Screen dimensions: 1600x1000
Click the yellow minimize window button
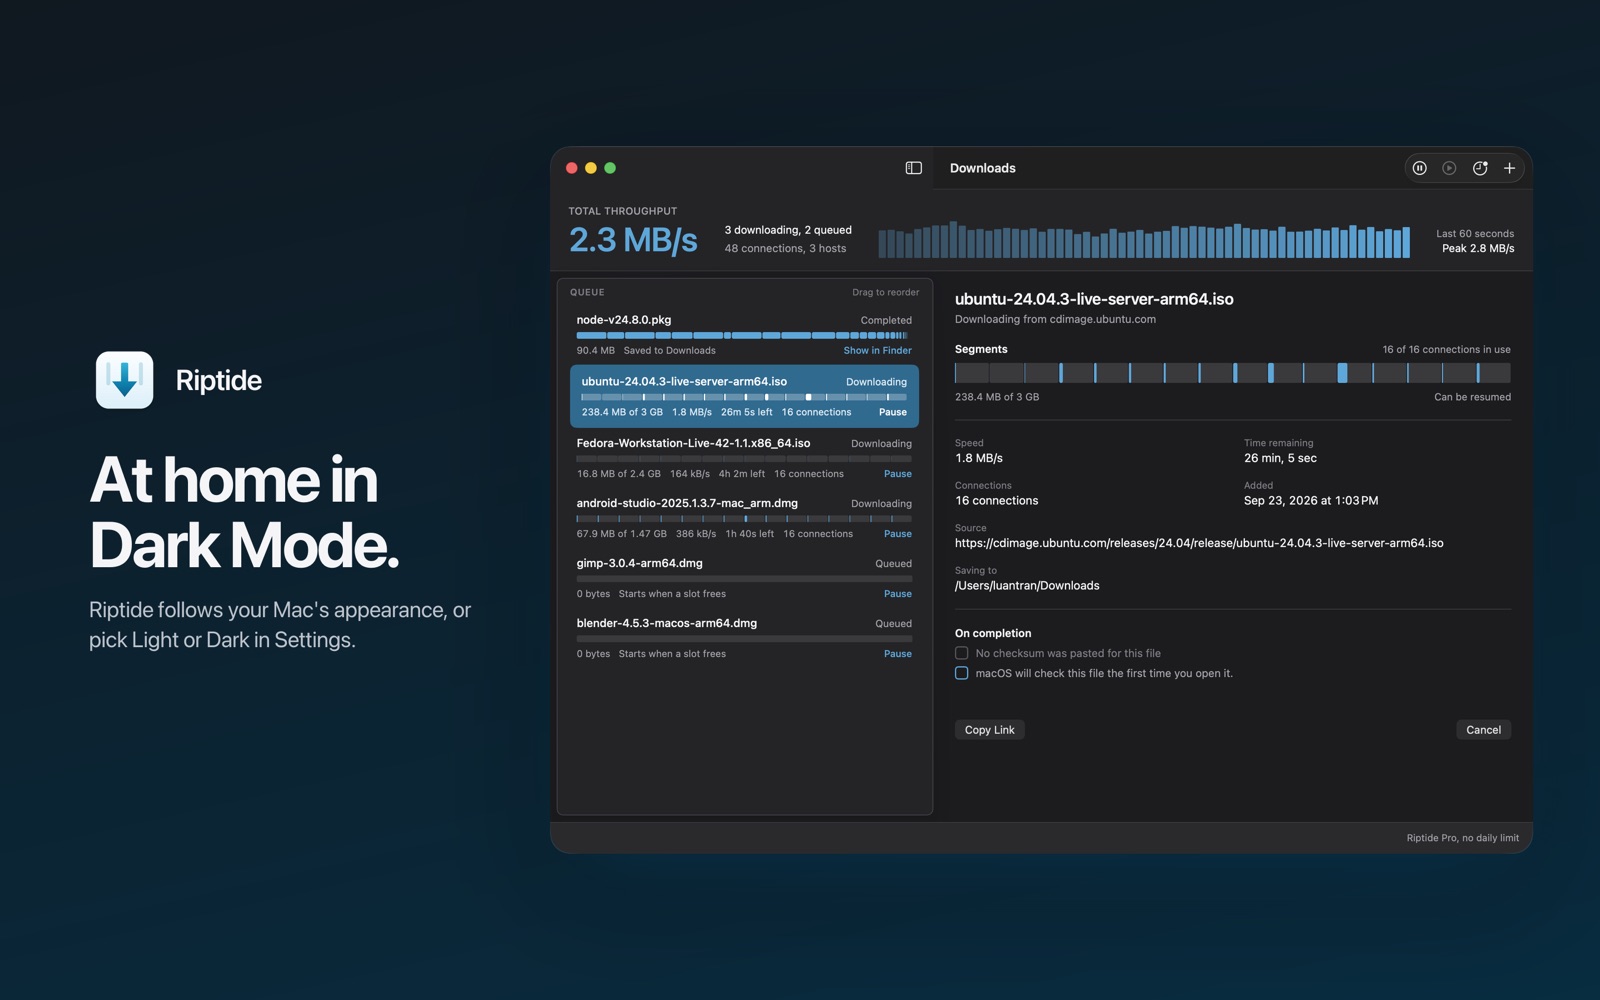(x=591, y=168)
